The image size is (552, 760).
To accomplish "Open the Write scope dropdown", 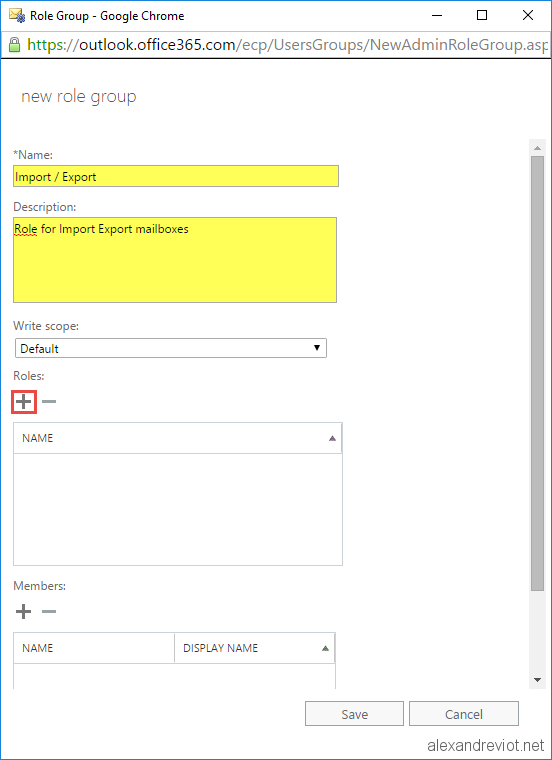I will 171,348.
